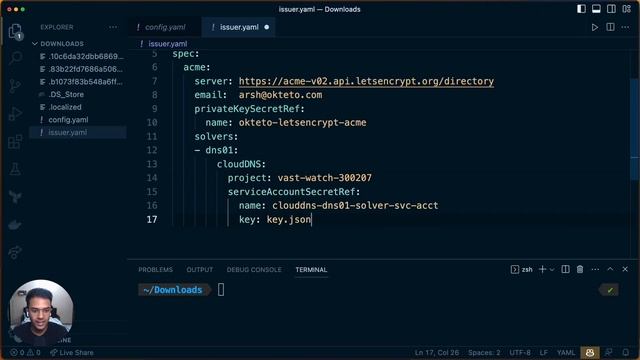640x360 pixels.
Task: Switch to the issuer.yaml editor tab
Action: tap(239, 27)
